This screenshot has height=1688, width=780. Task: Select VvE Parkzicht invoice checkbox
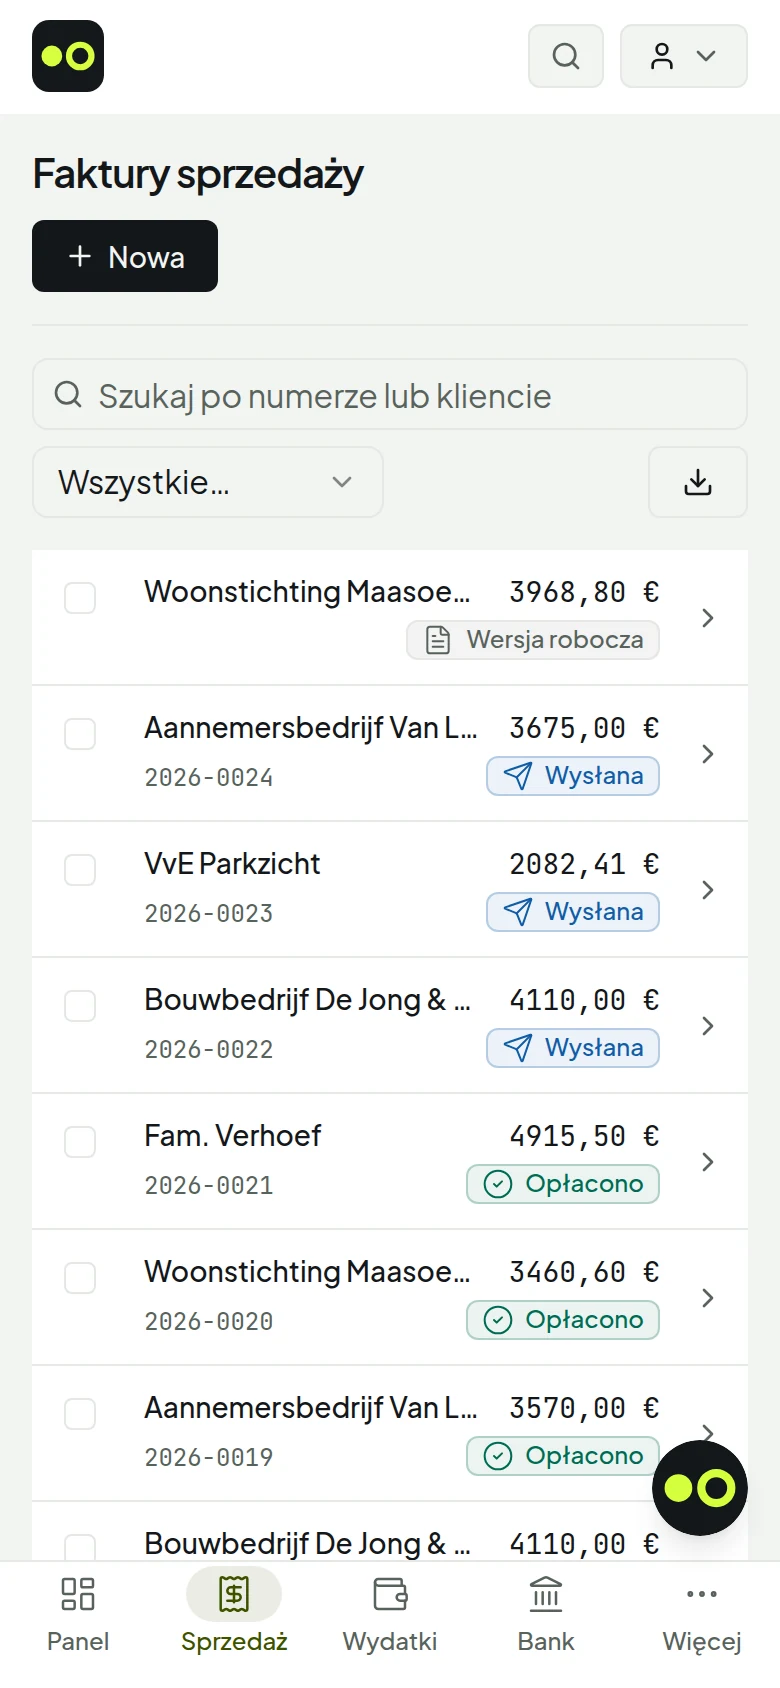point(80,870)
